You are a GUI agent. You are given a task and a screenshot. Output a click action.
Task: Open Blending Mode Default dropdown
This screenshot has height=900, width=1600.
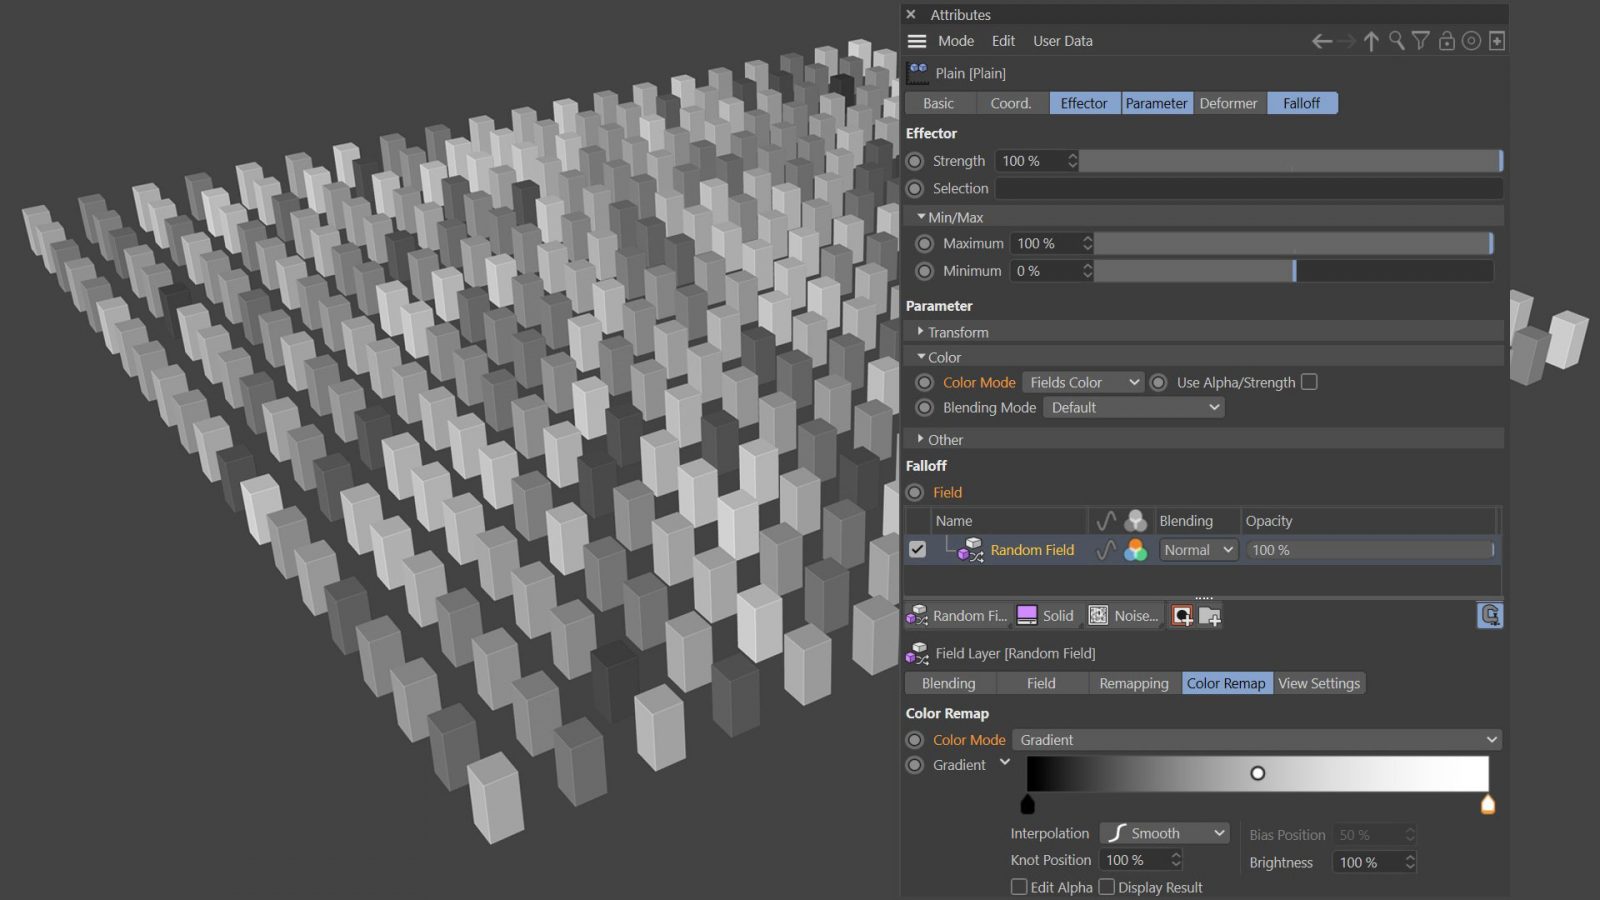1134,407
